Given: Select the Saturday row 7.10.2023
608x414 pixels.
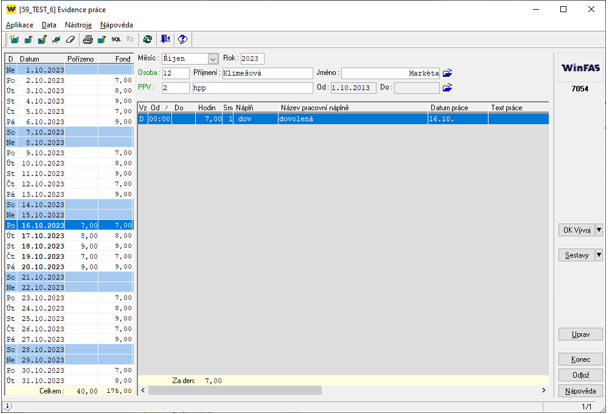Looking at the screenshot, I should [69, 132].
